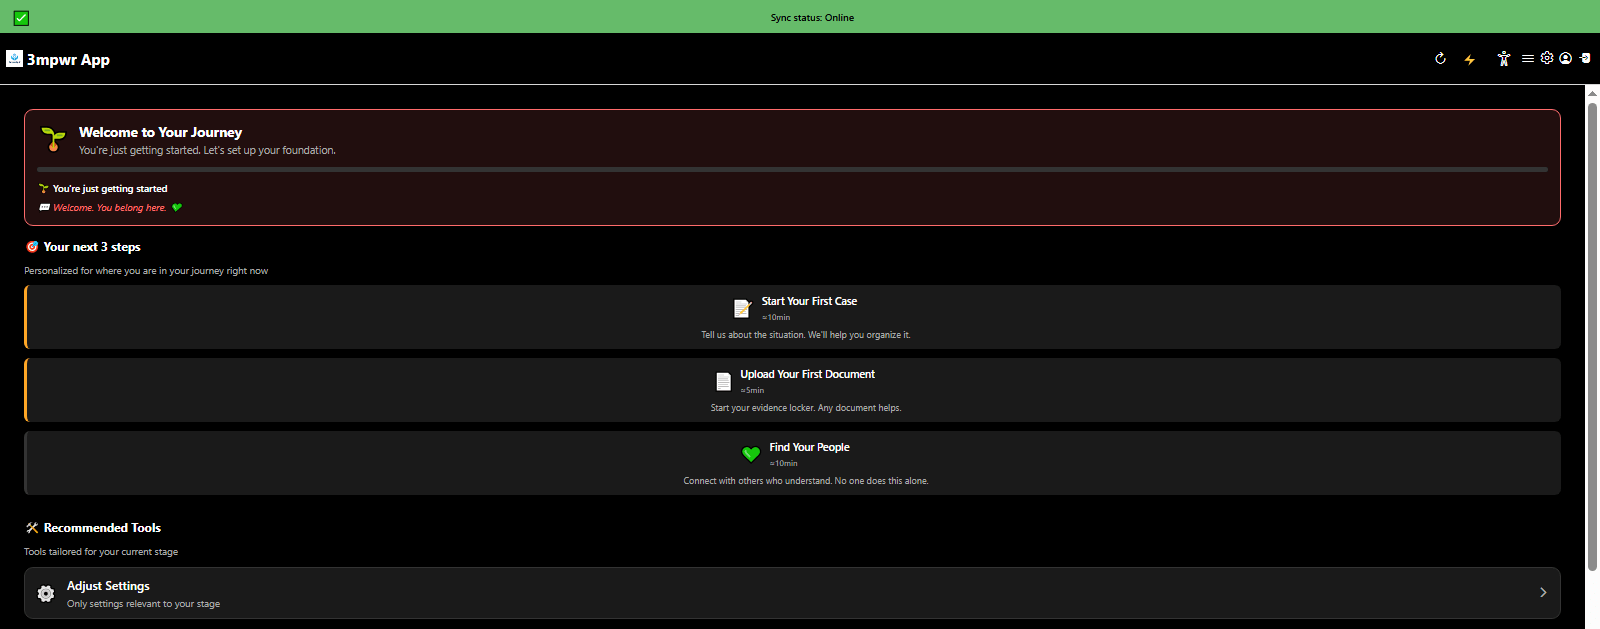1600x629 pixels.
Task: Click the seedling icon in welcome card
Action: click(x=53, y=138)
